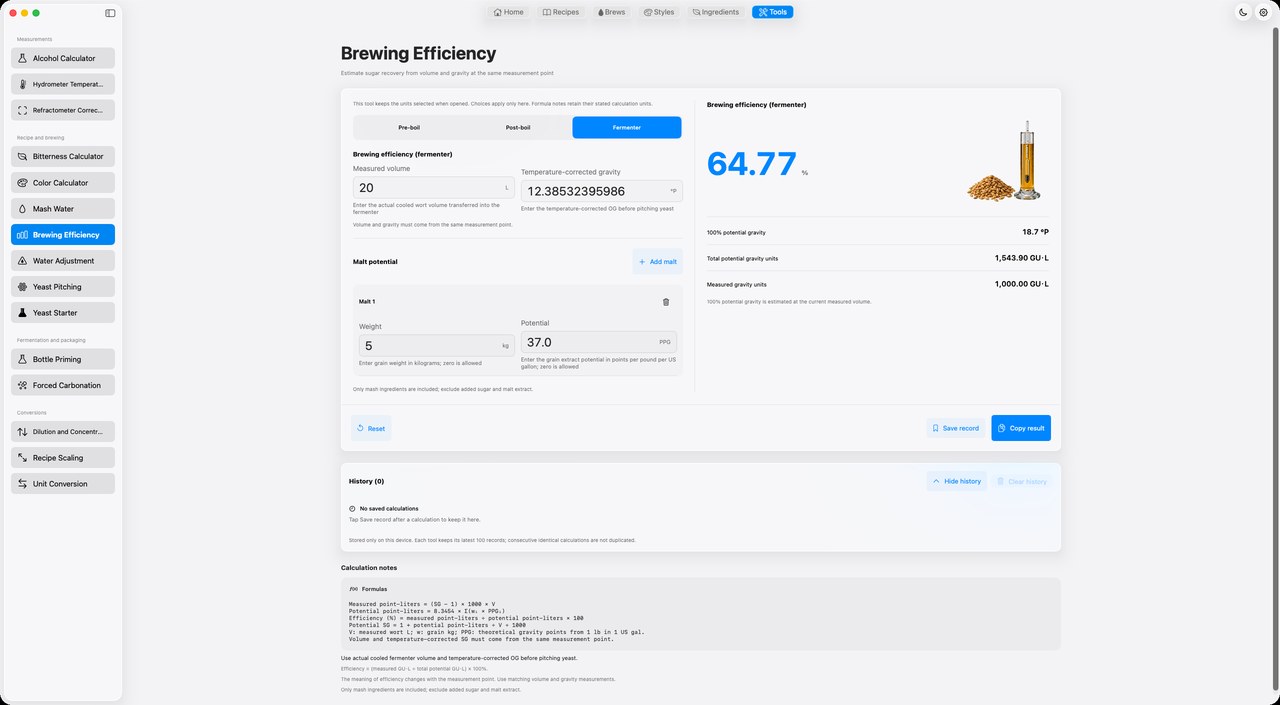Focus the Malt 1 Potential field

[x=599, y=342]
